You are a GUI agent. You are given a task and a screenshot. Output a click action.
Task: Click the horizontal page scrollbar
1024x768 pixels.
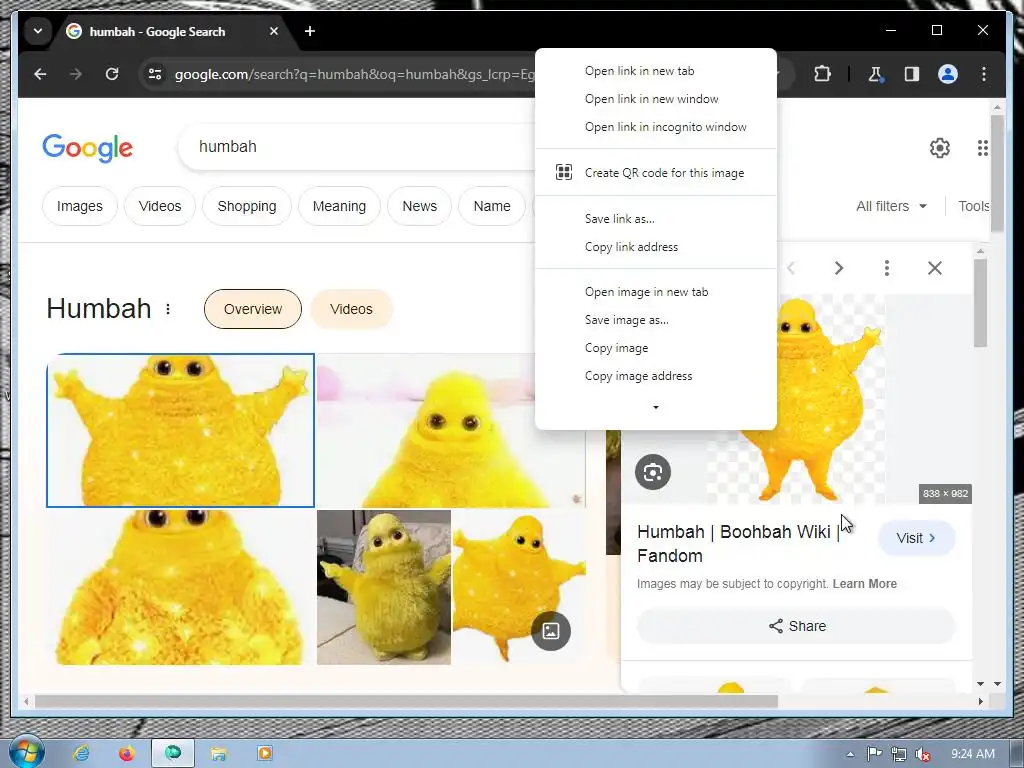click(x=406, y=701)
